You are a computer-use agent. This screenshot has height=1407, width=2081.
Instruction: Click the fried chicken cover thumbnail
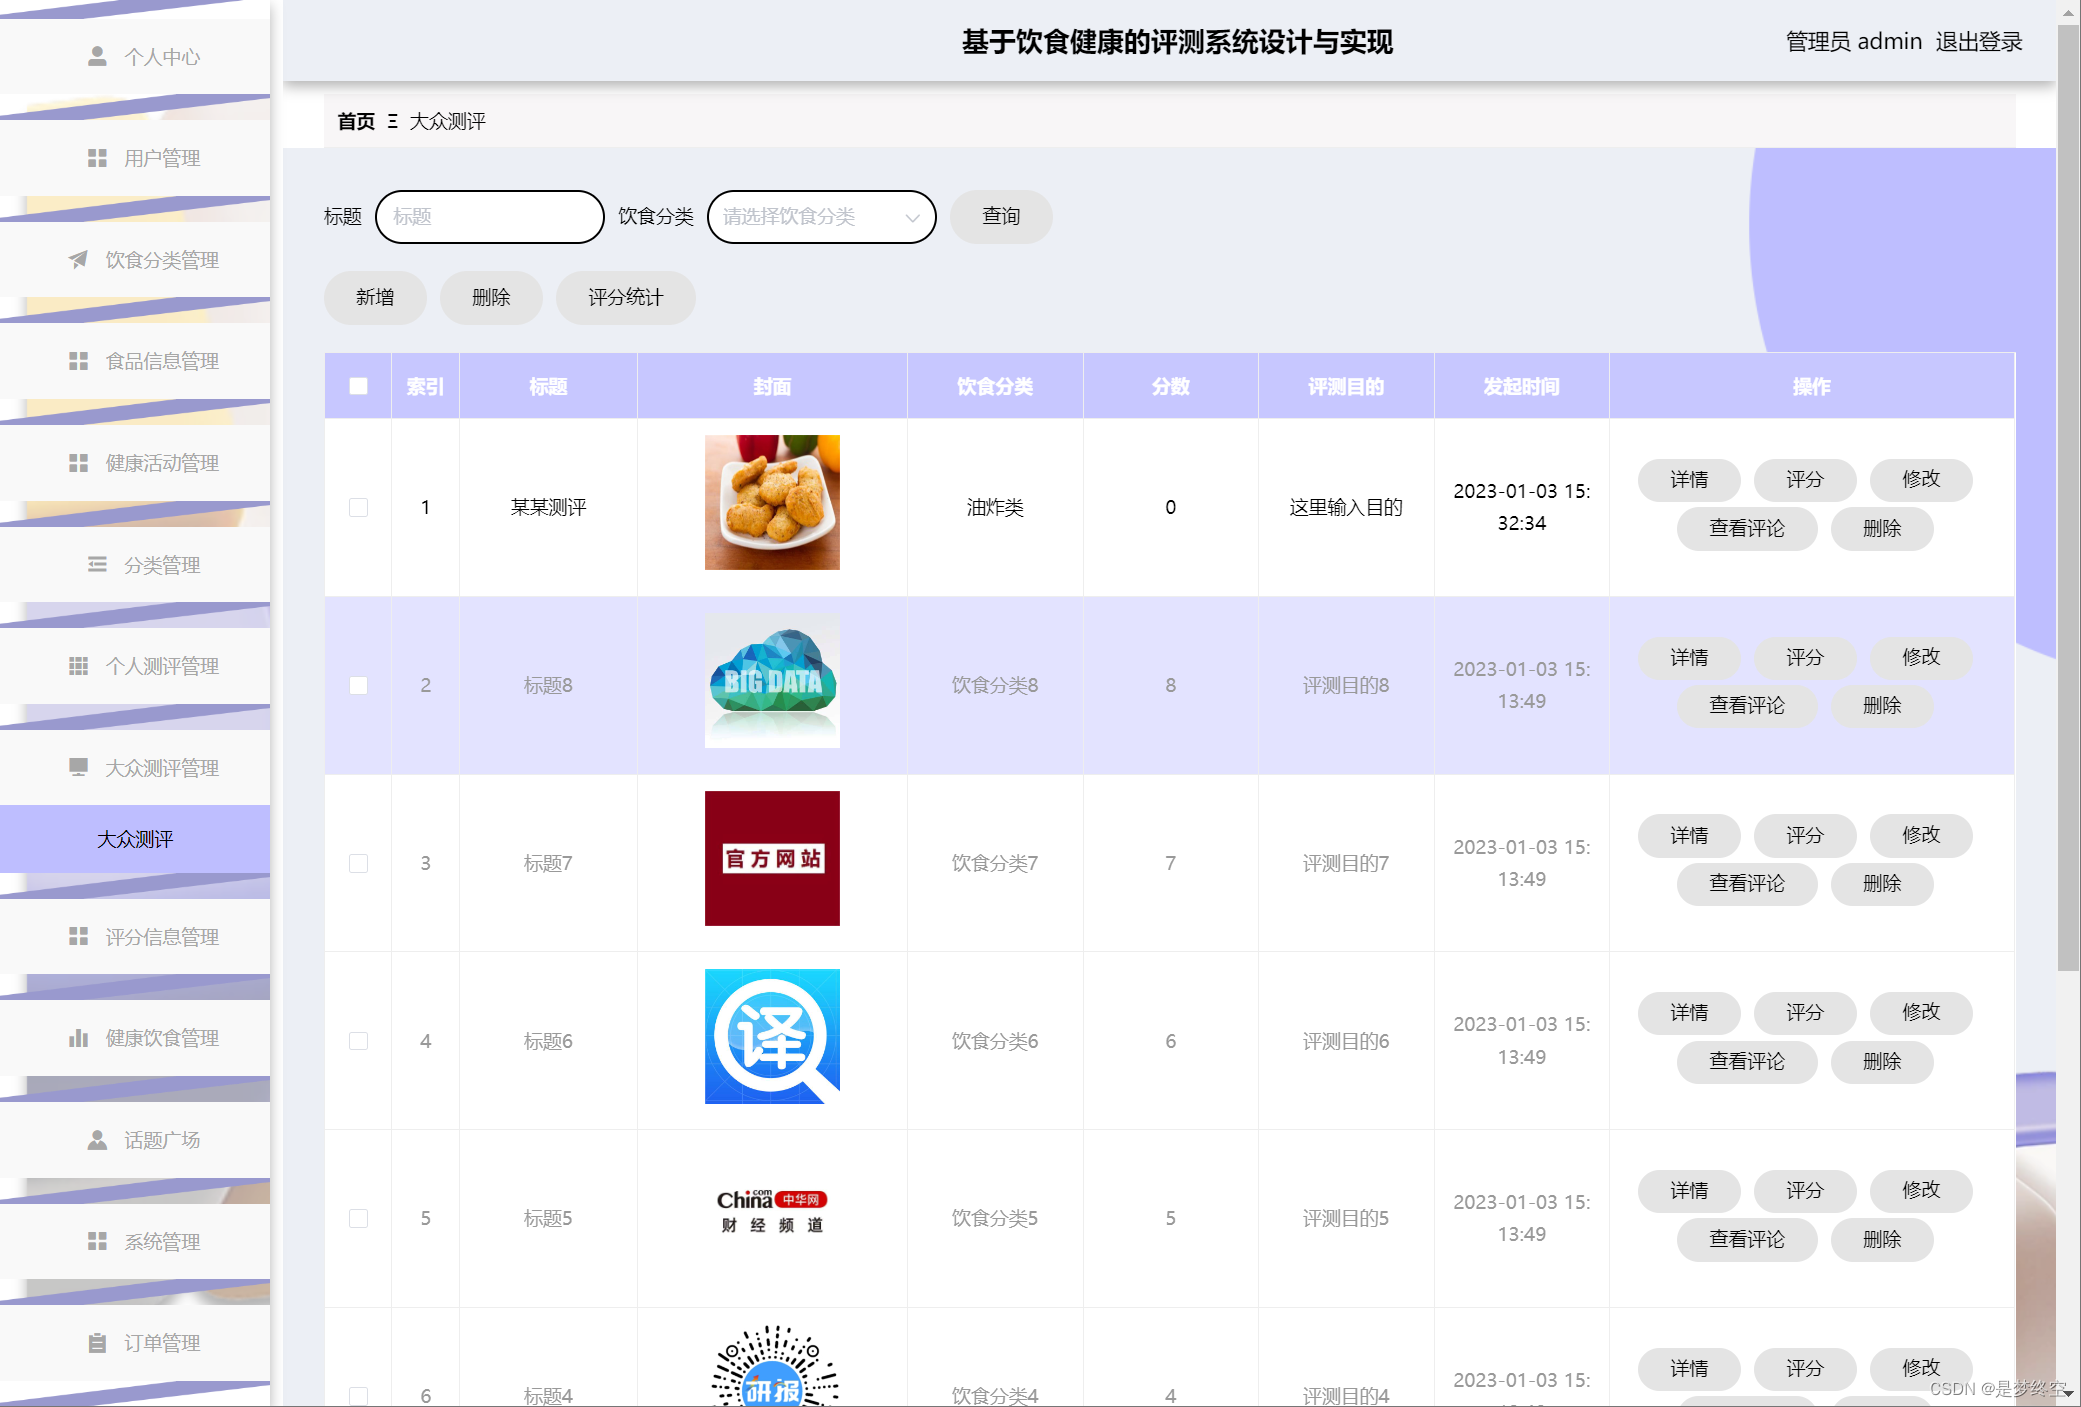coord(772,502)
